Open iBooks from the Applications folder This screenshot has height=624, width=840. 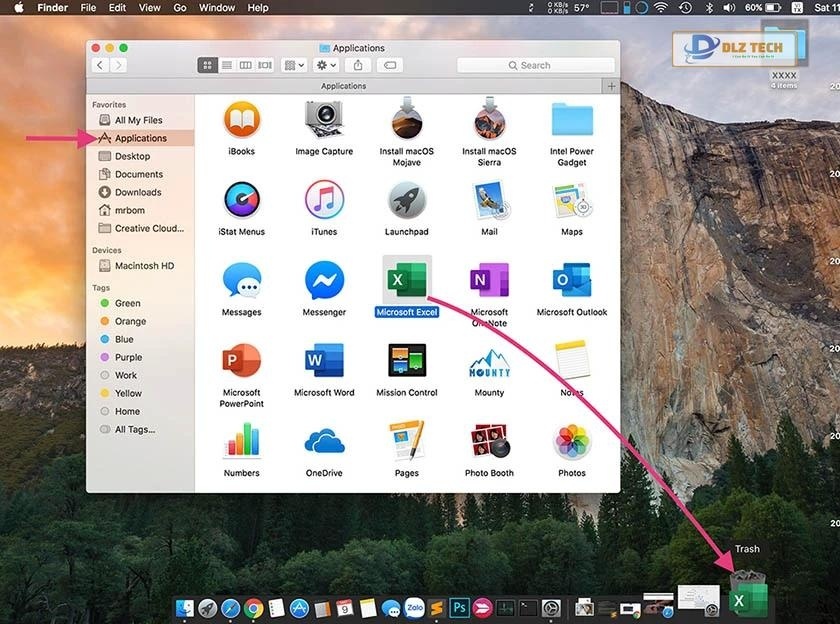[x=240, y=120]
